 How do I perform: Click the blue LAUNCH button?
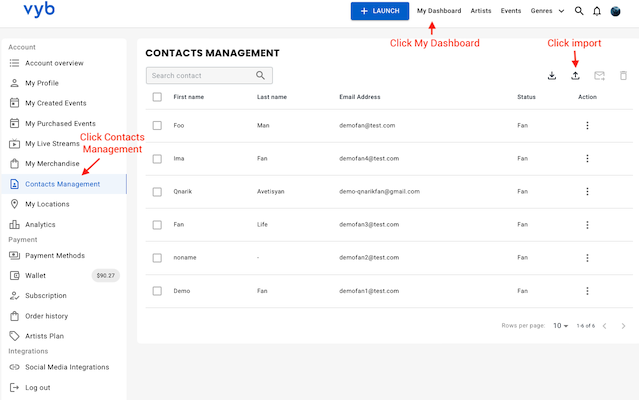point(380,11)
